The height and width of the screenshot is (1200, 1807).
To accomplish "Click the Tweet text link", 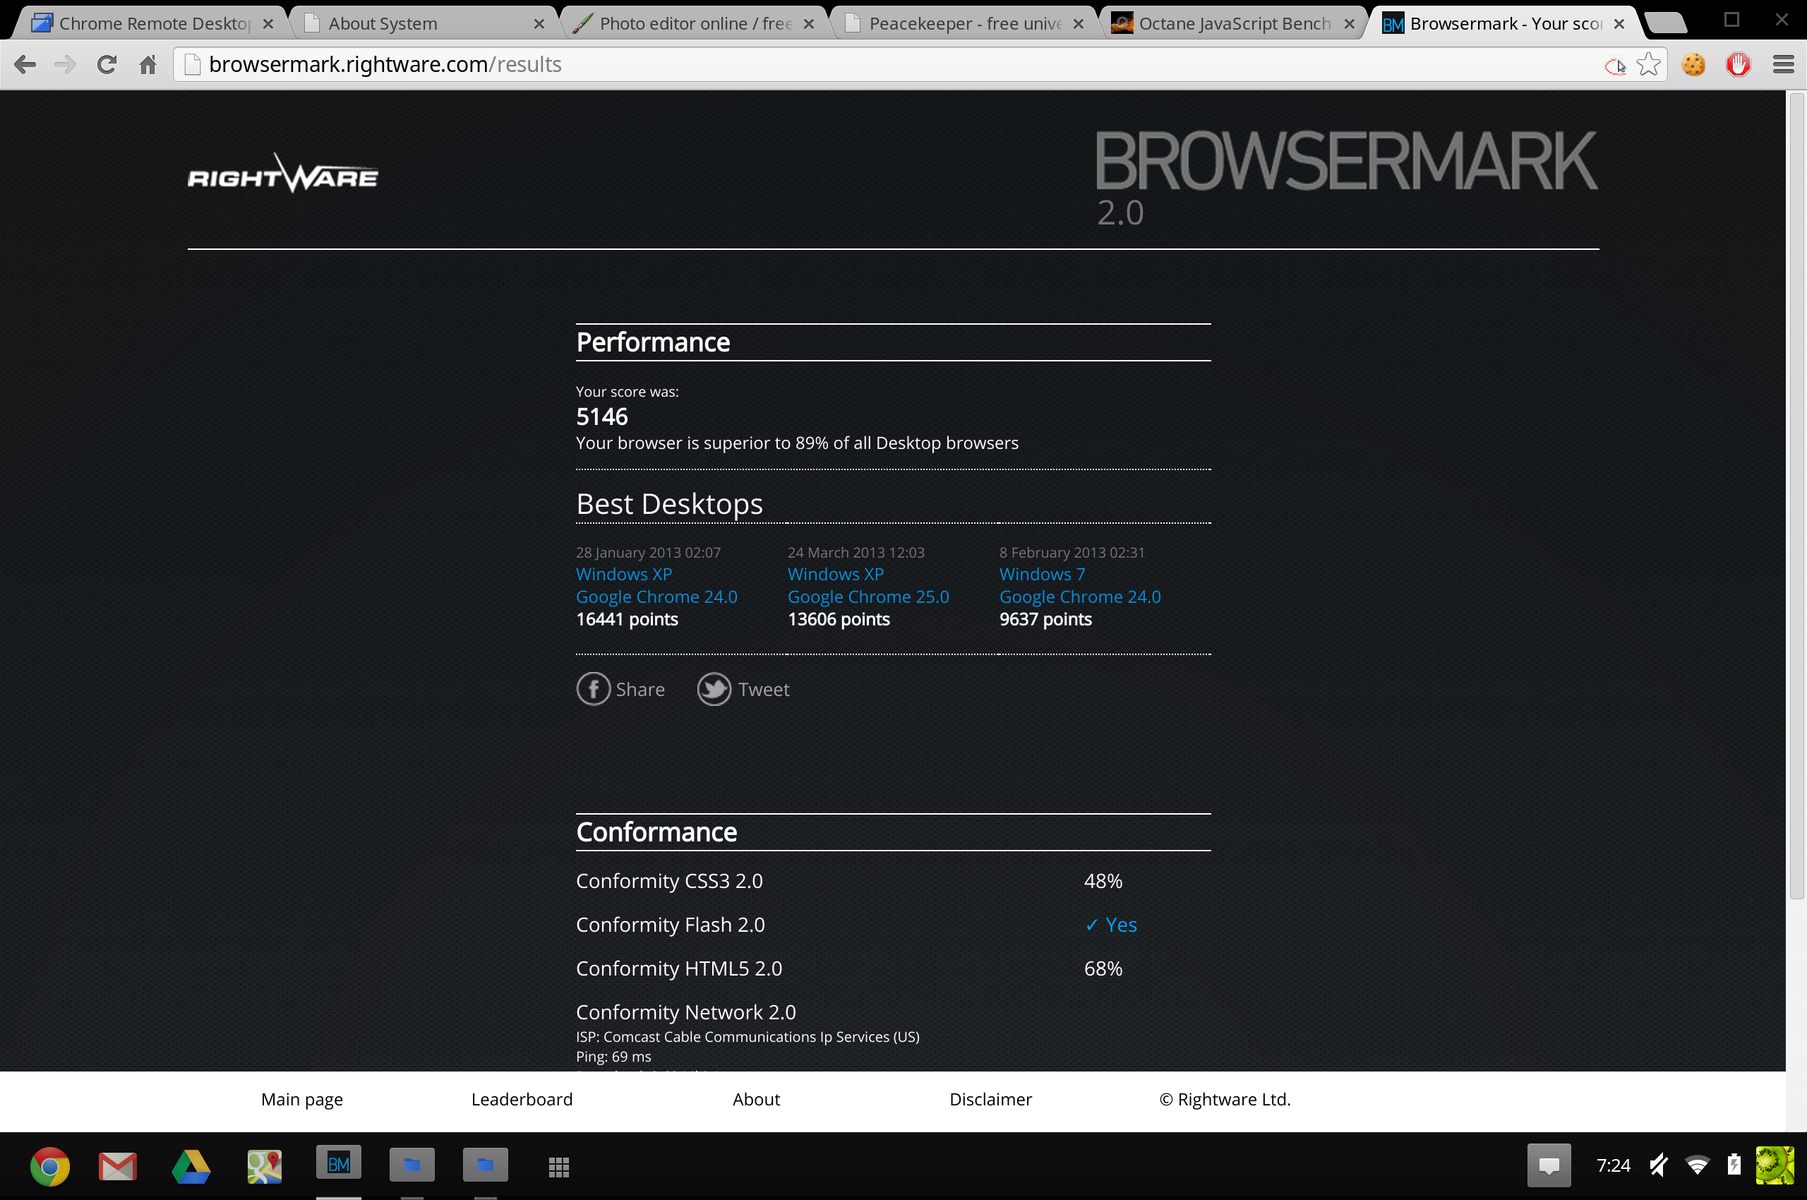I will (764, 689).
